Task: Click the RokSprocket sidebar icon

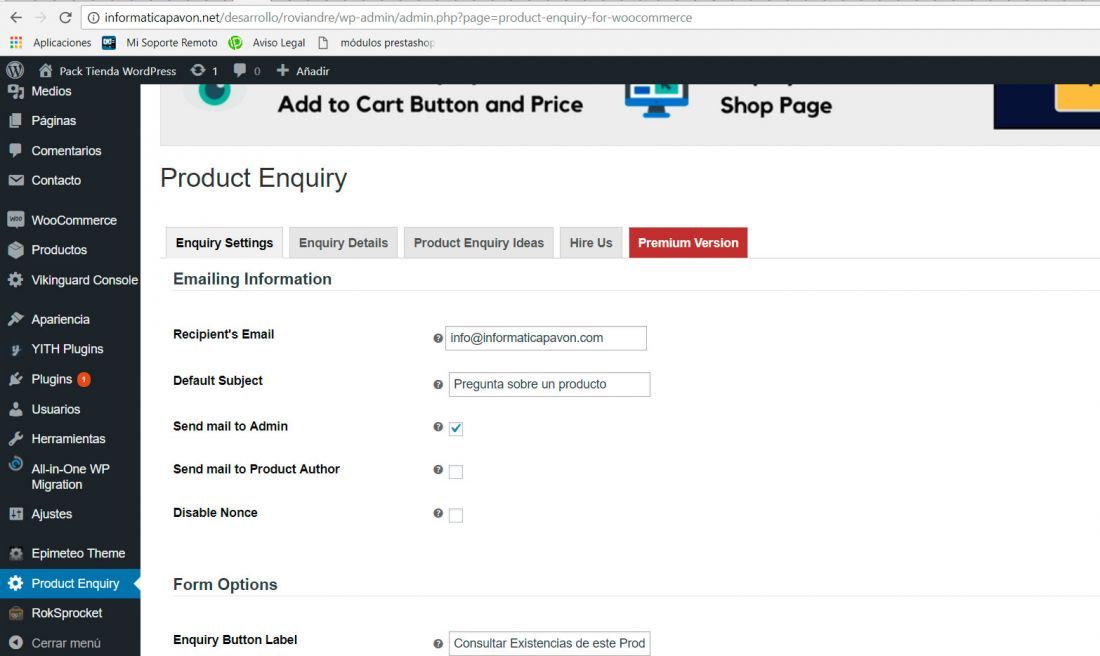Action: tap(15, 613)
